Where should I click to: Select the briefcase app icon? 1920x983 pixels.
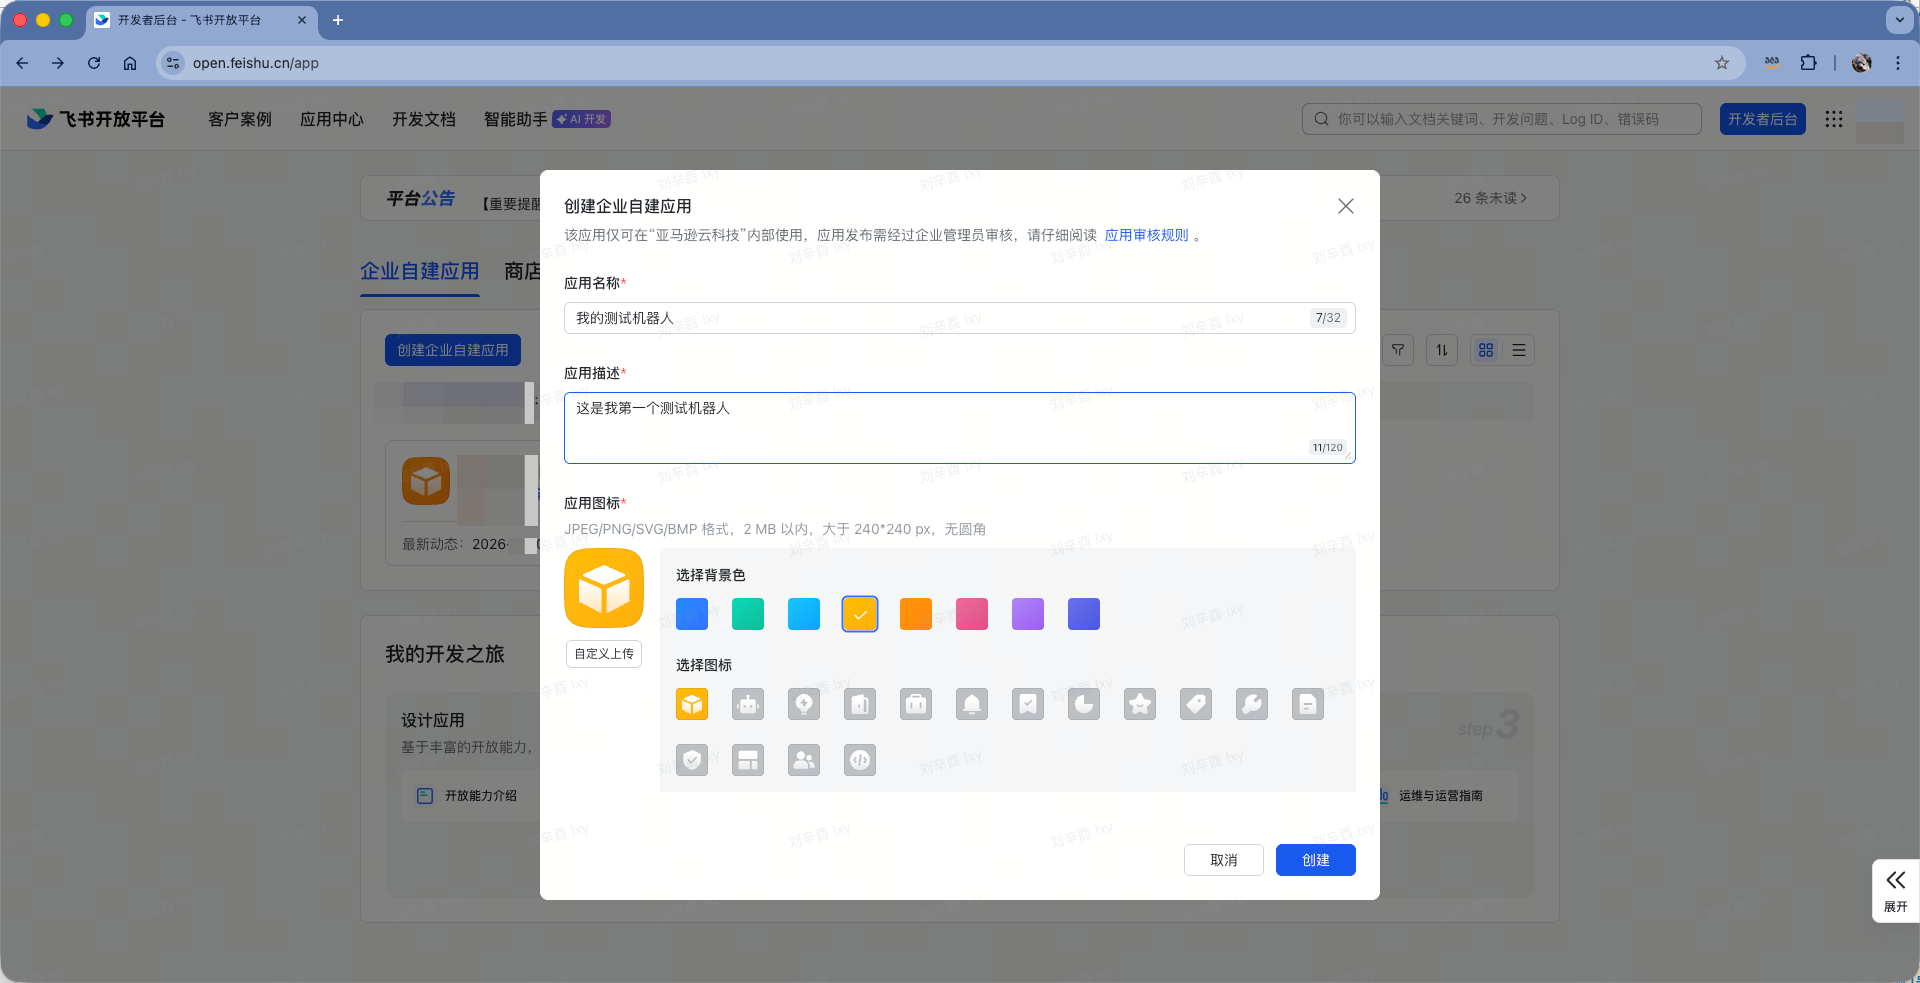coord(916,704)
